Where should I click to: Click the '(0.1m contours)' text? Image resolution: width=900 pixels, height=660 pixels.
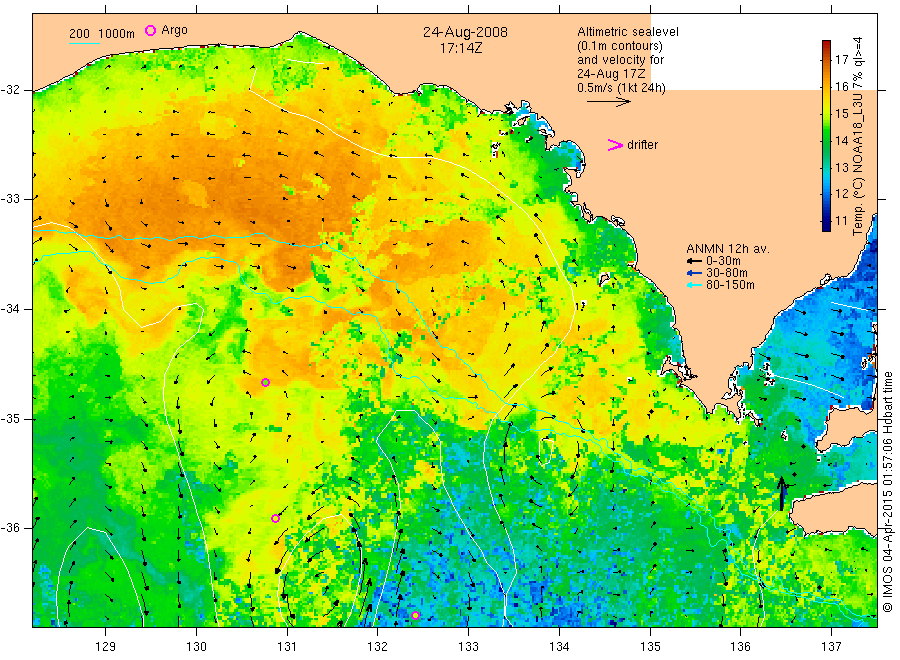[620, 46]
